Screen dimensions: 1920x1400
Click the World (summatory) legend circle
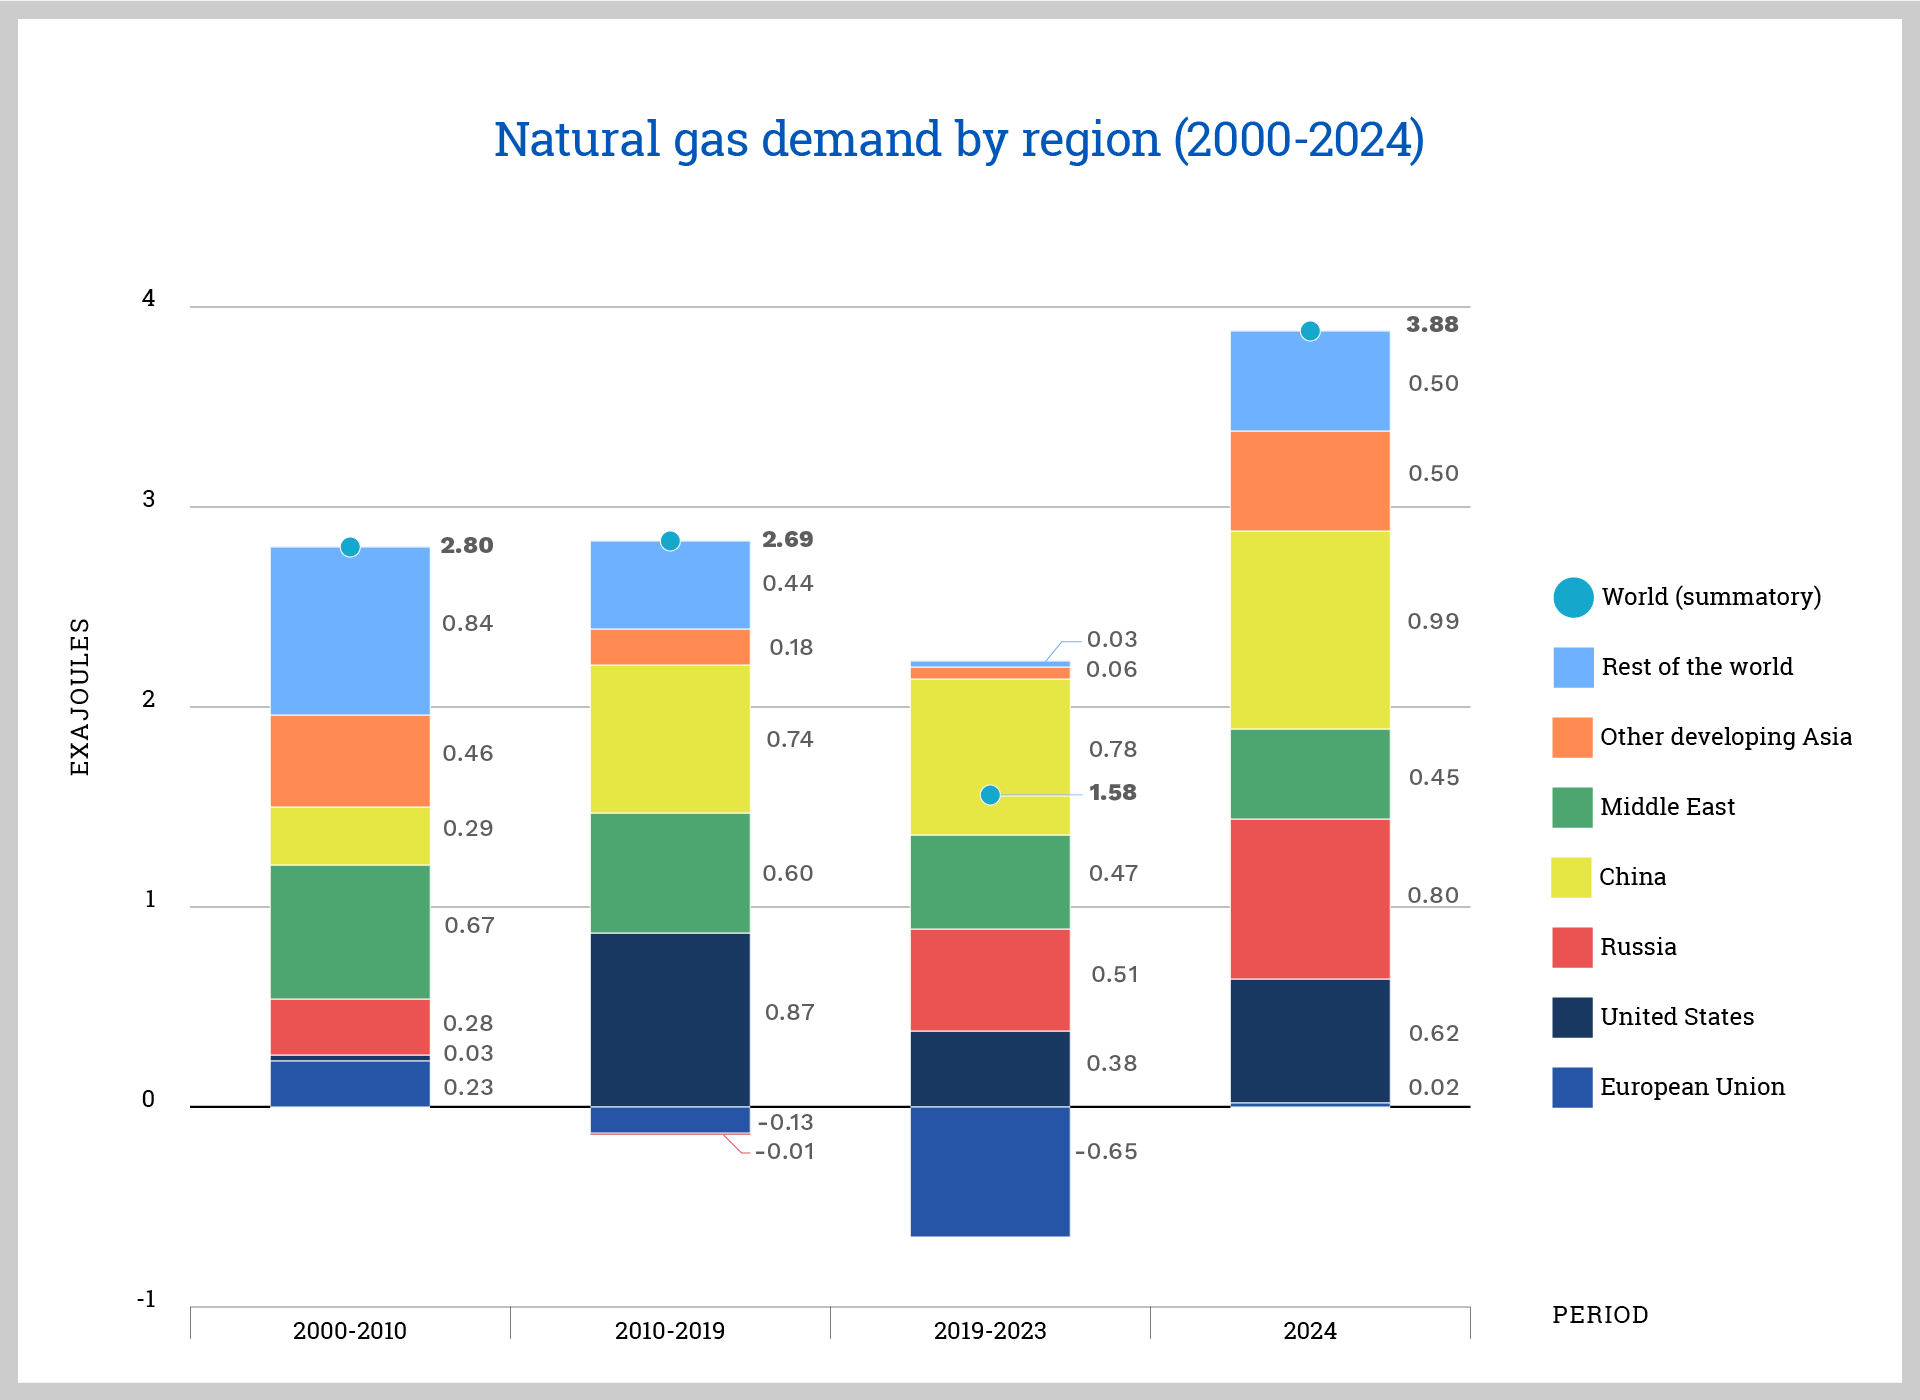[x=1572, y=597]
